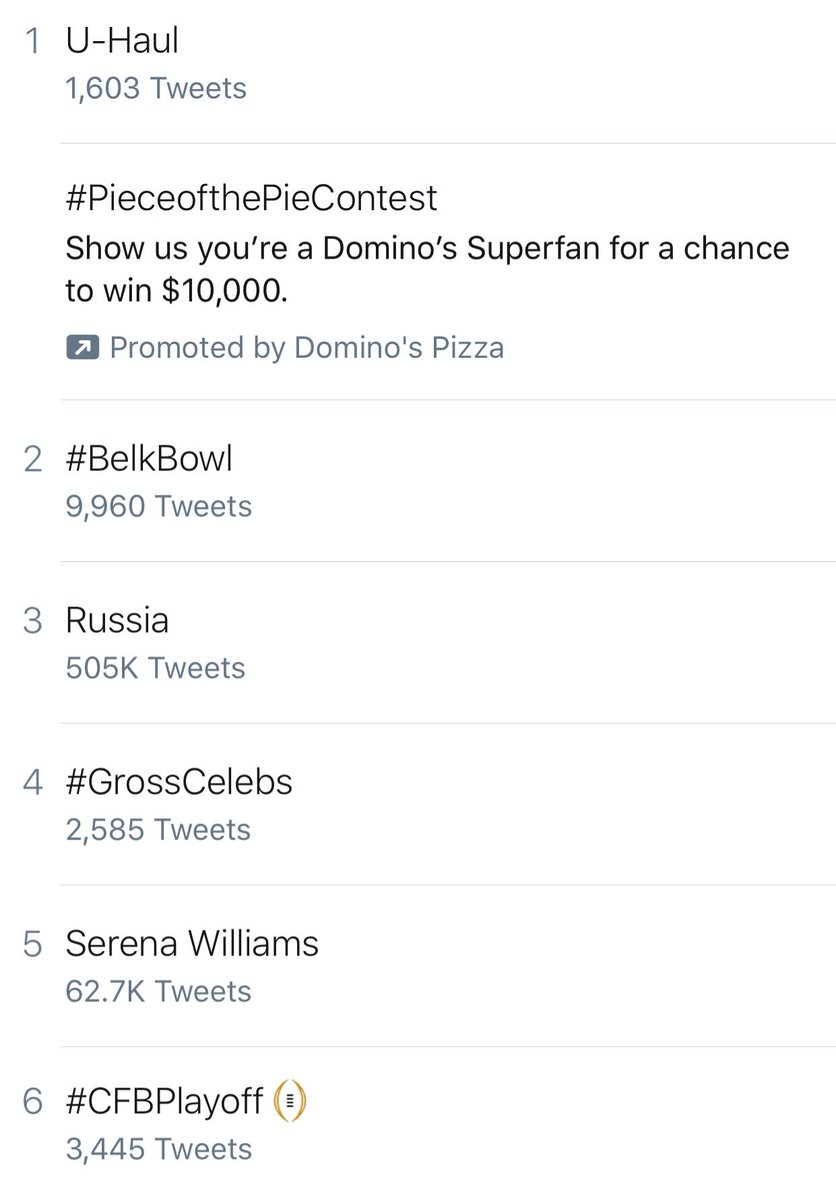Click the 62.7K Tweets count
Screen dimensions: 836x1200
click(158, 991)
